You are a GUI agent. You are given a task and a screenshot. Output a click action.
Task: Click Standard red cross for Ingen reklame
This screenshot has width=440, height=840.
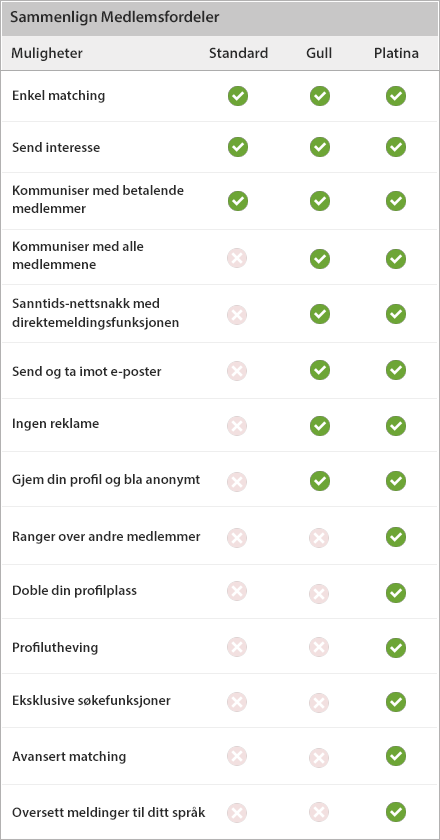tap(237, 426)
